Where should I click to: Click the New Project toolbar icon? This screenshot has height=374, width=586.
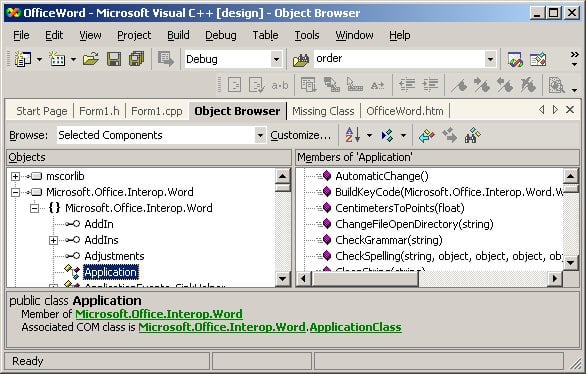click(23, 59)
